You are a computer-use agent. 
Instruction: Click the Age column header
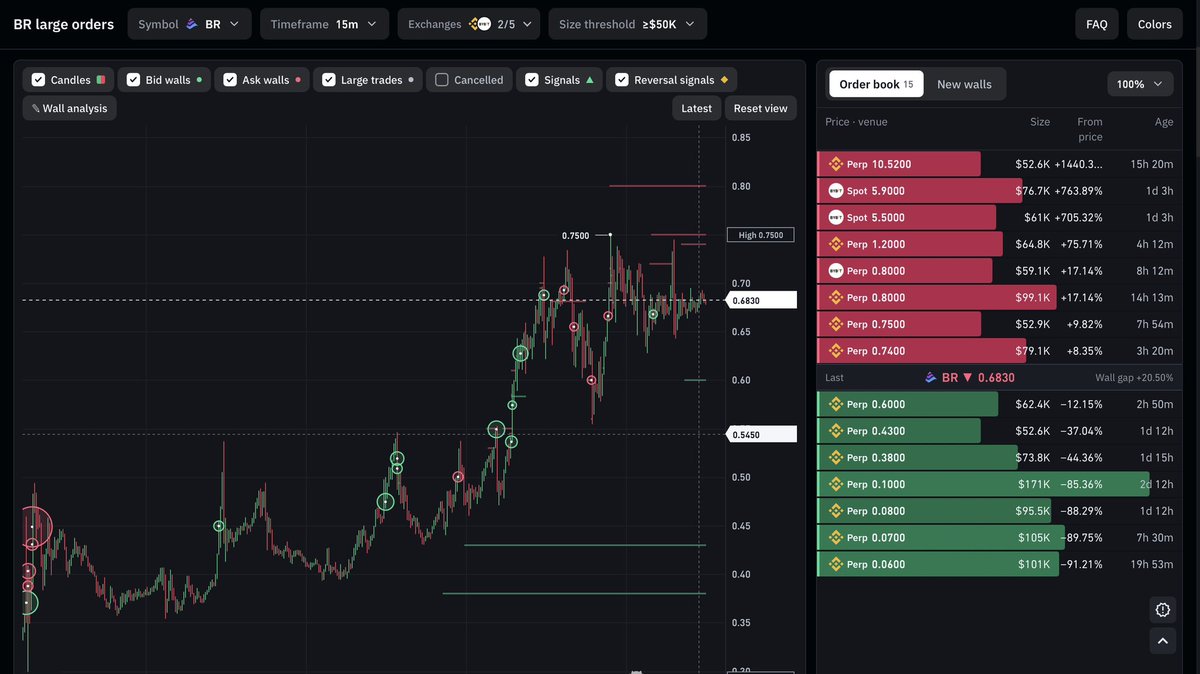click(1164, 122)
